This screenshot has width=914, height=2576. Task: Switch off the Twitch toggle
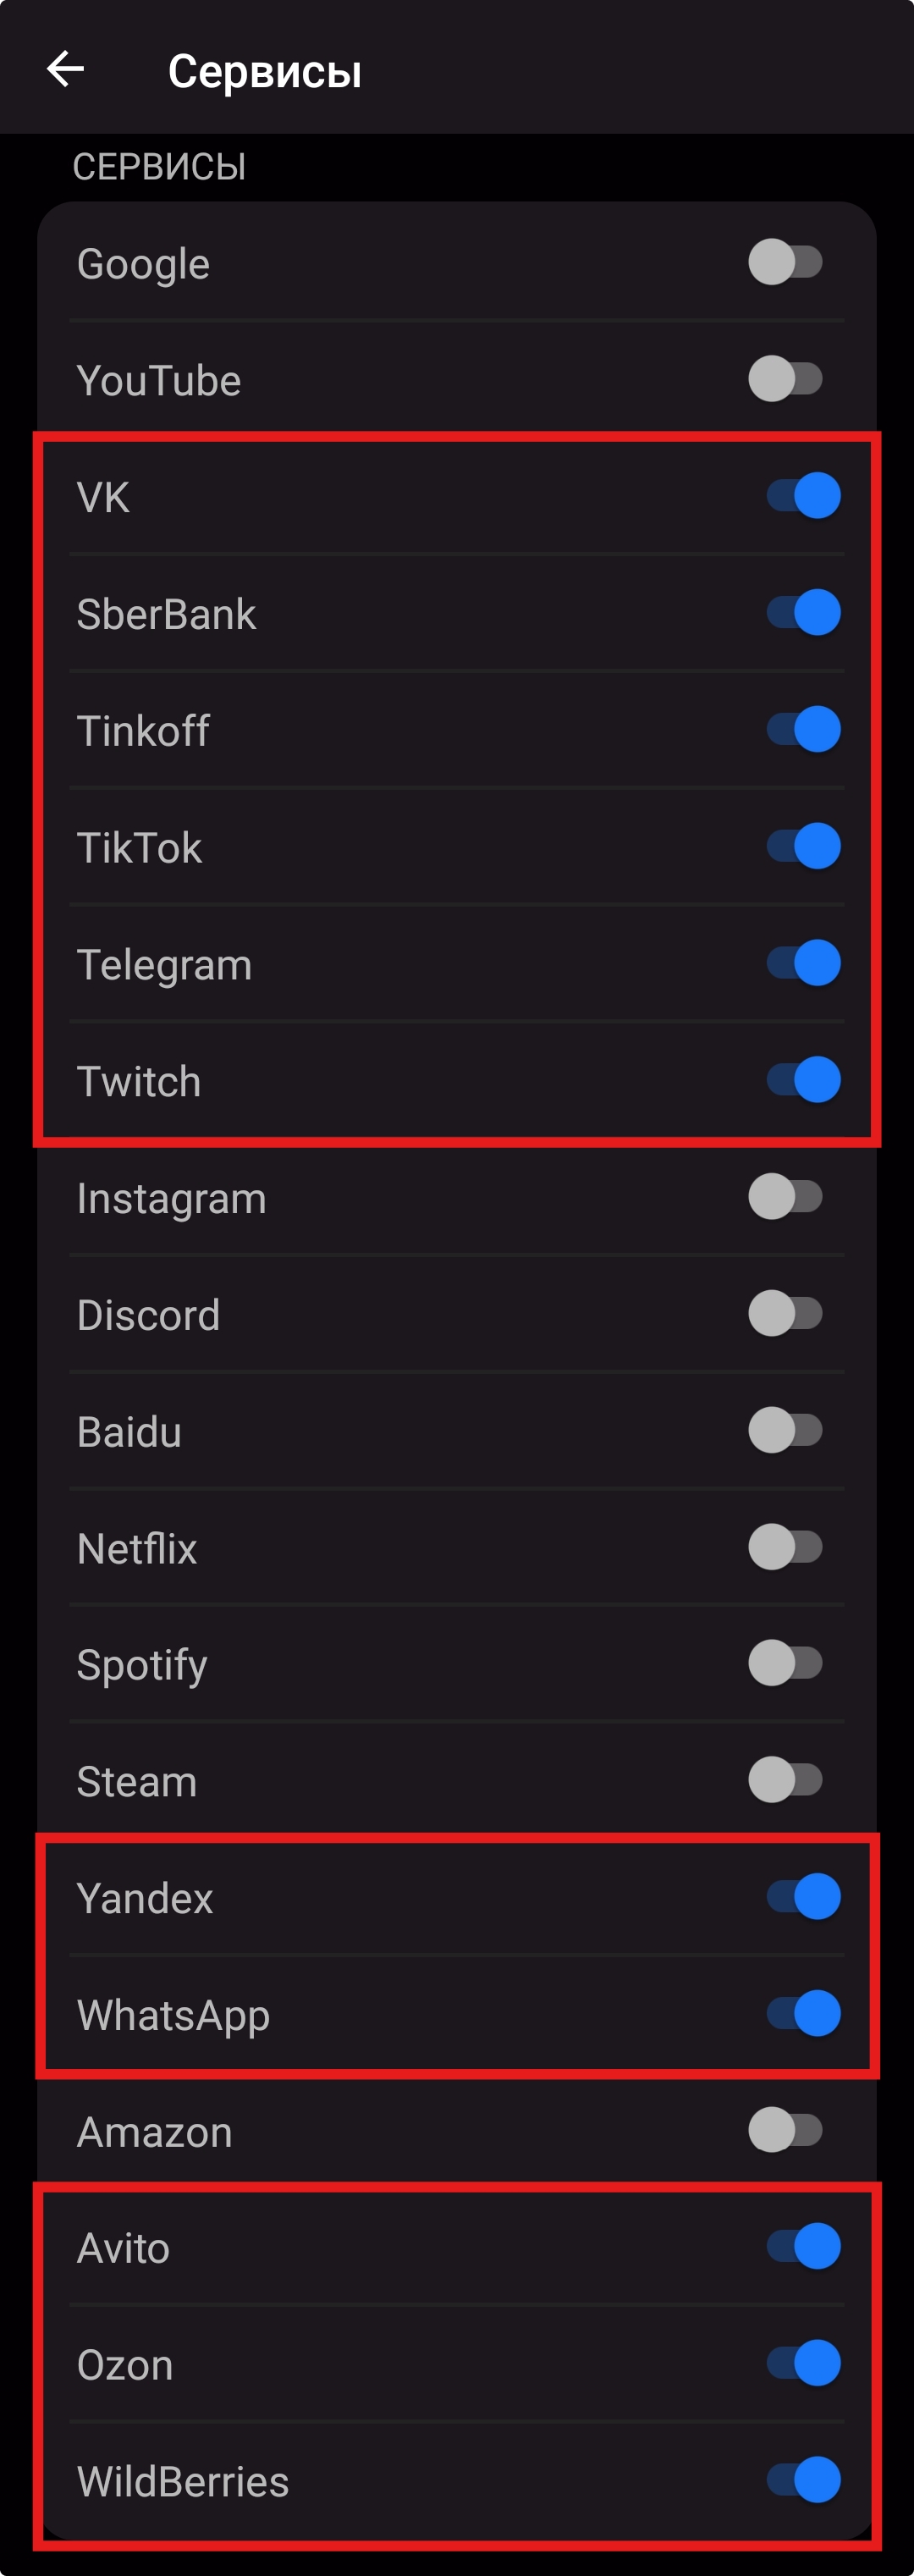tap(803, 1080)
